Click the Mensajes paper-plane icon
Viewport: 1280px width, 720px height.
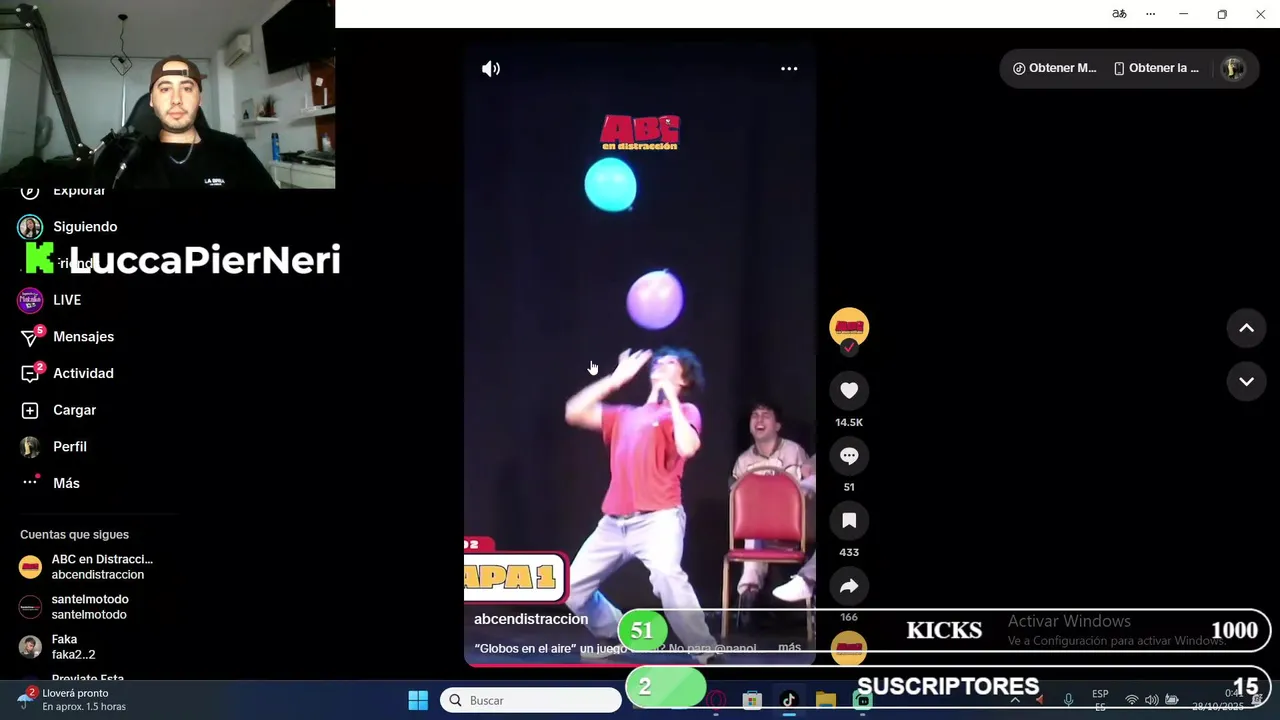[x=30, y=338]
